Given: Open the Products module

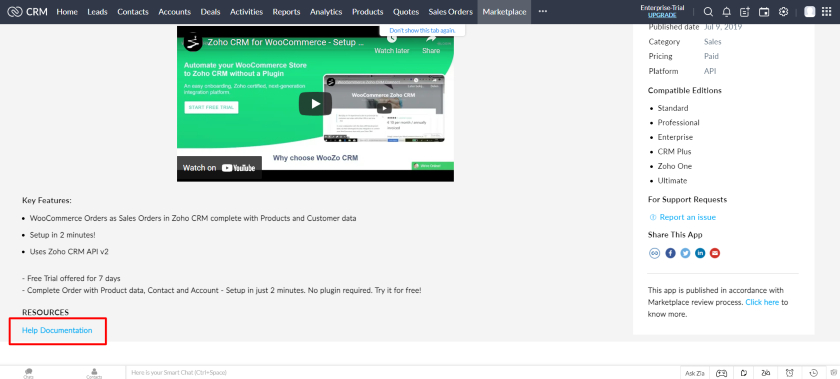Looking at the screenshot, I should (368, 12).
